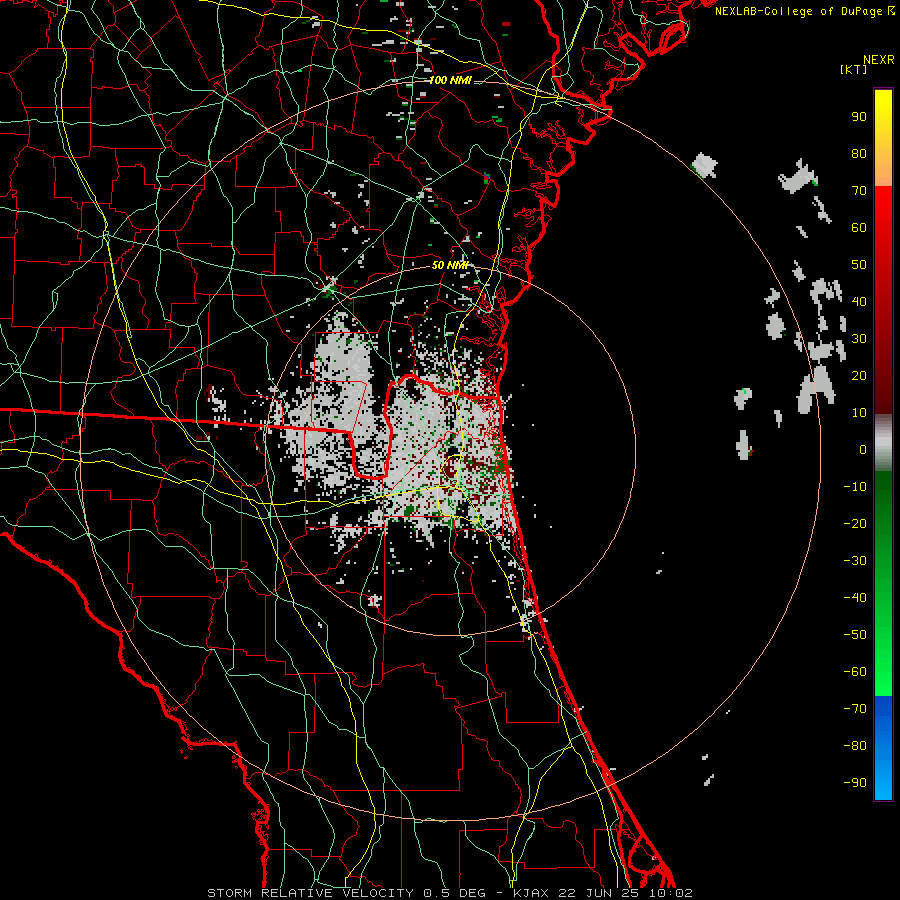Image resolution: width=900 pixels, height=900 pixels.
Task: Click the 30 value on the velocity scale
Action: click(859, 339)
